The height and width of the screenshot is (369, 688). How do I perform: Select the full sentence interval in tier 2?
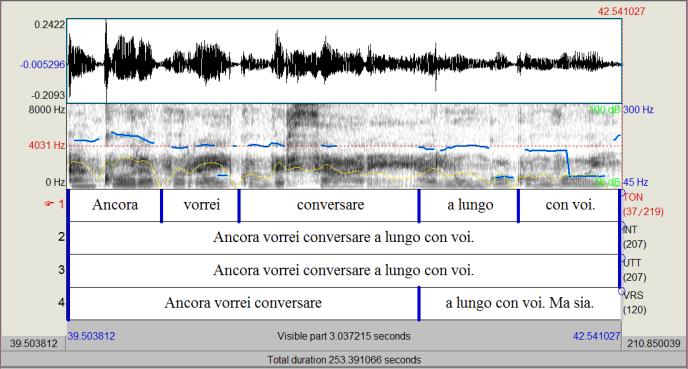(344, 238)
